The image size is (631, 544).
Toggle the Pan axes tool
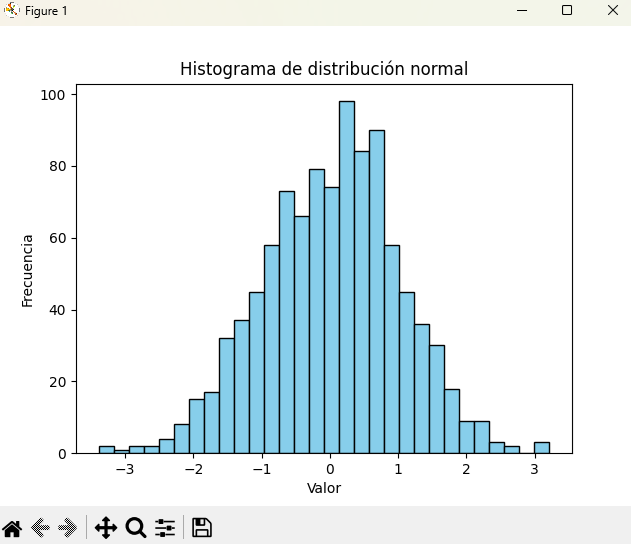pyautogui.click(x=106, y=527)
